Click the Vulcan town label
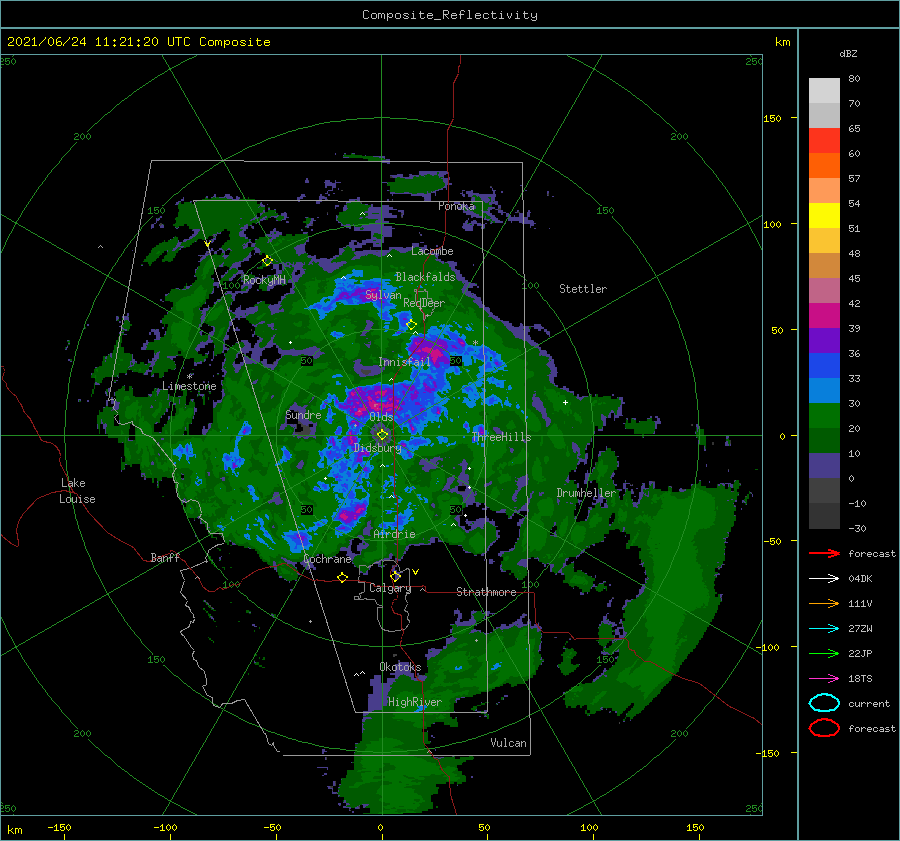900x841 pixels. (509, 743)
